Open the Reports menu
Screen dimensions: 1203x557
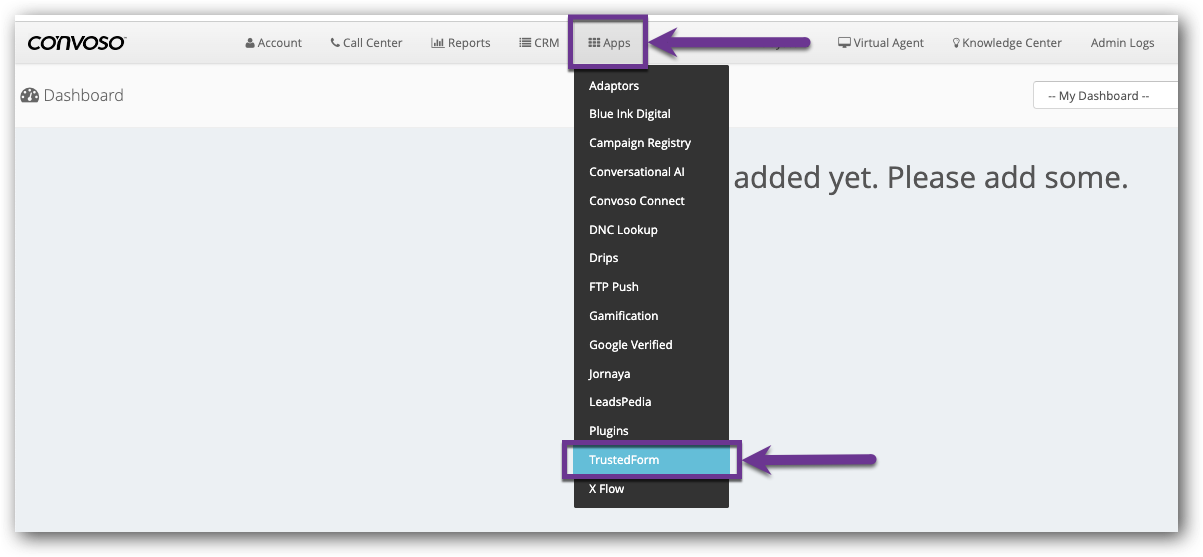pyautogui.click(x=460, y=43)
